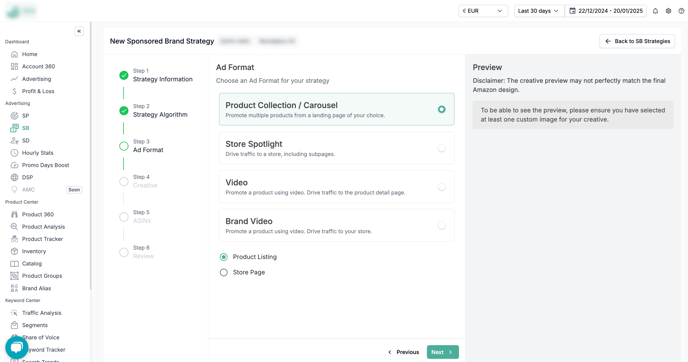Open the Brand Alias icon
Image resolution: width=688 pixels, height=362 pixels.
tap(14, 288)
